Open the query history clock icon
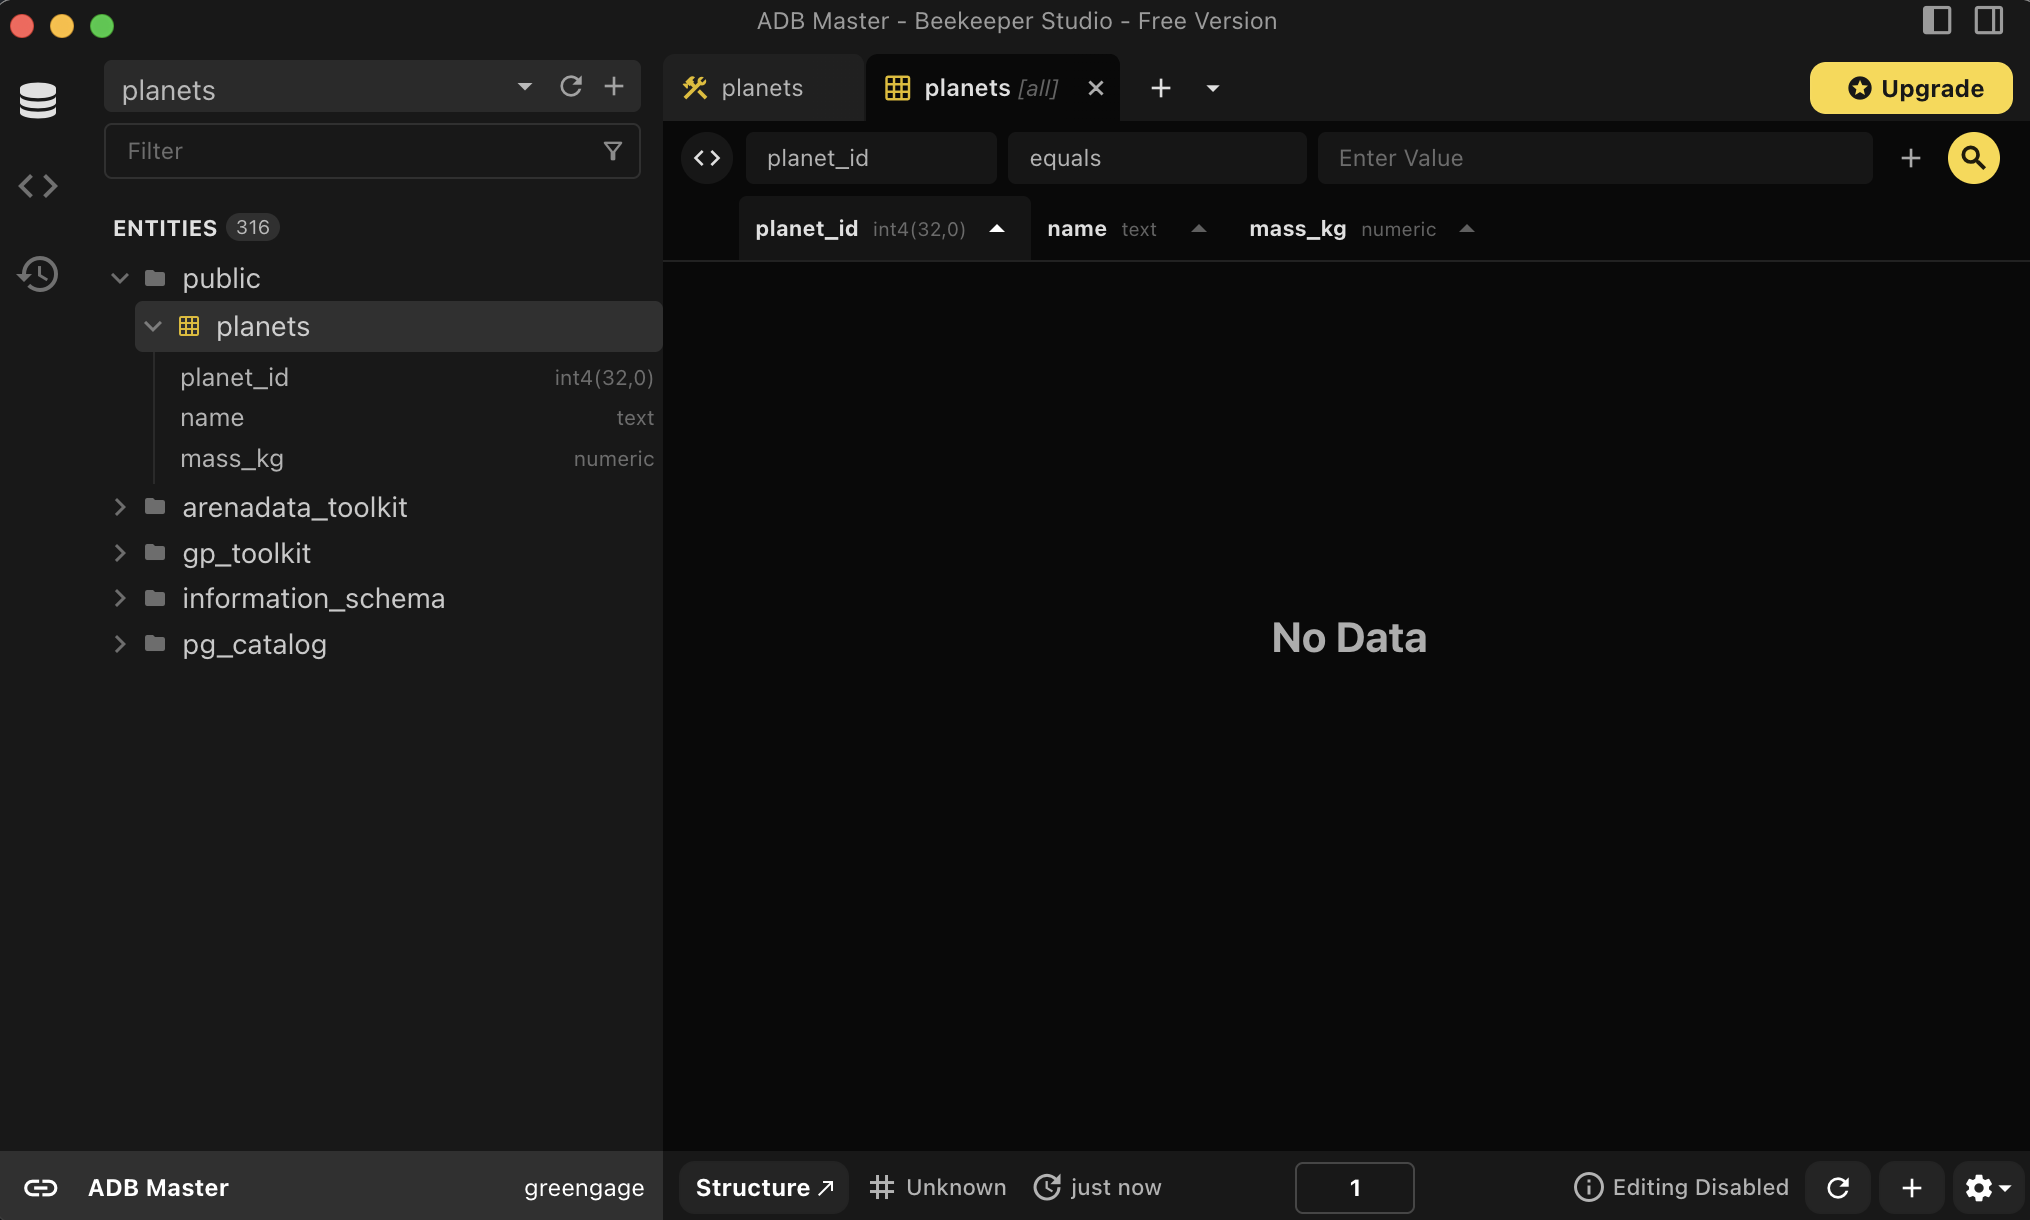The height and width of the screenshot is (1220, 2030). [38, 274]
